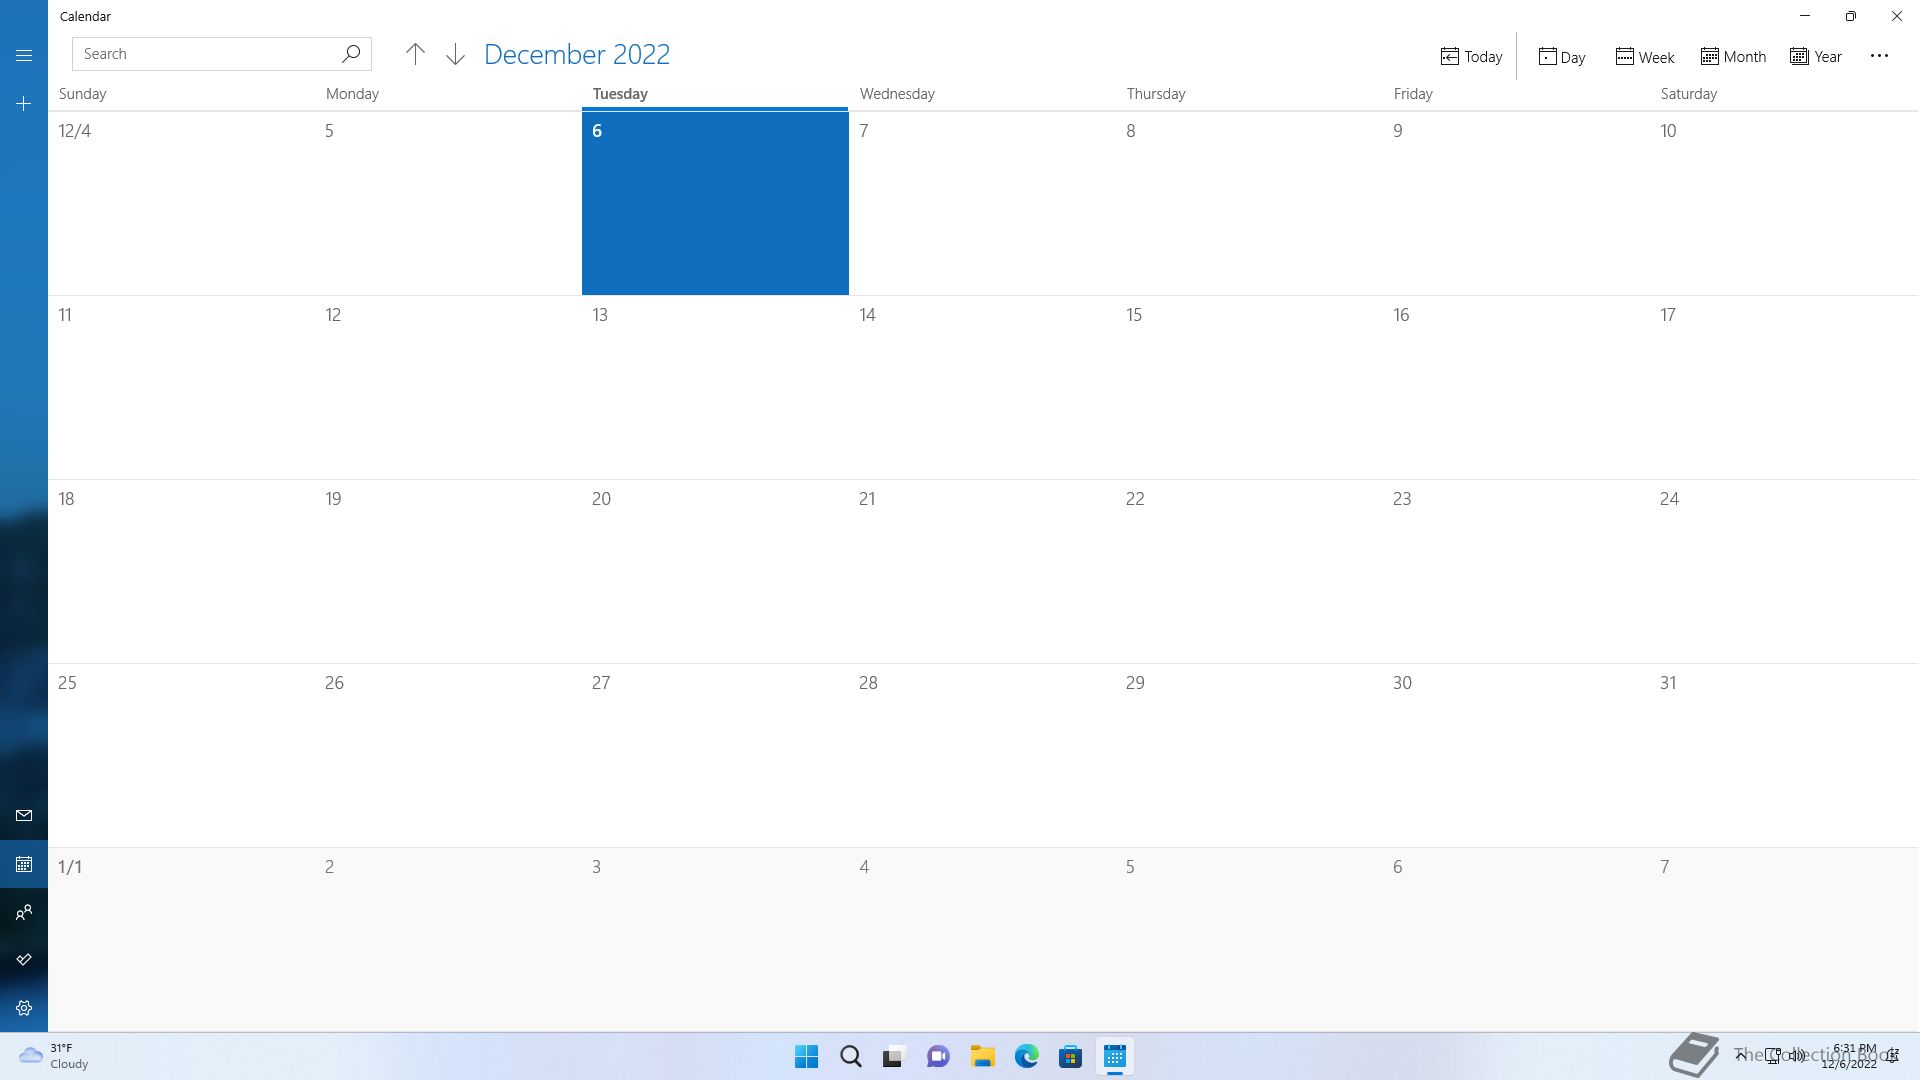
Task: Create a new event with the plus icon
Action: [x=24, y=104]
